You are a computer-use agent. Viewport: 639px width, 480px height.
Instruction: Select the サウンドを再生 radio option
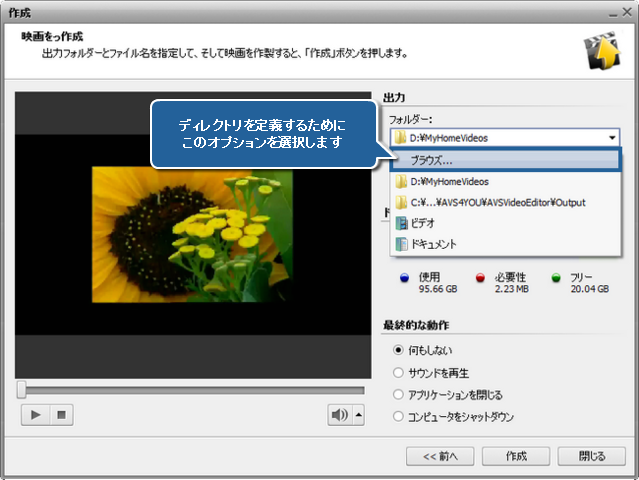(399, 373)
